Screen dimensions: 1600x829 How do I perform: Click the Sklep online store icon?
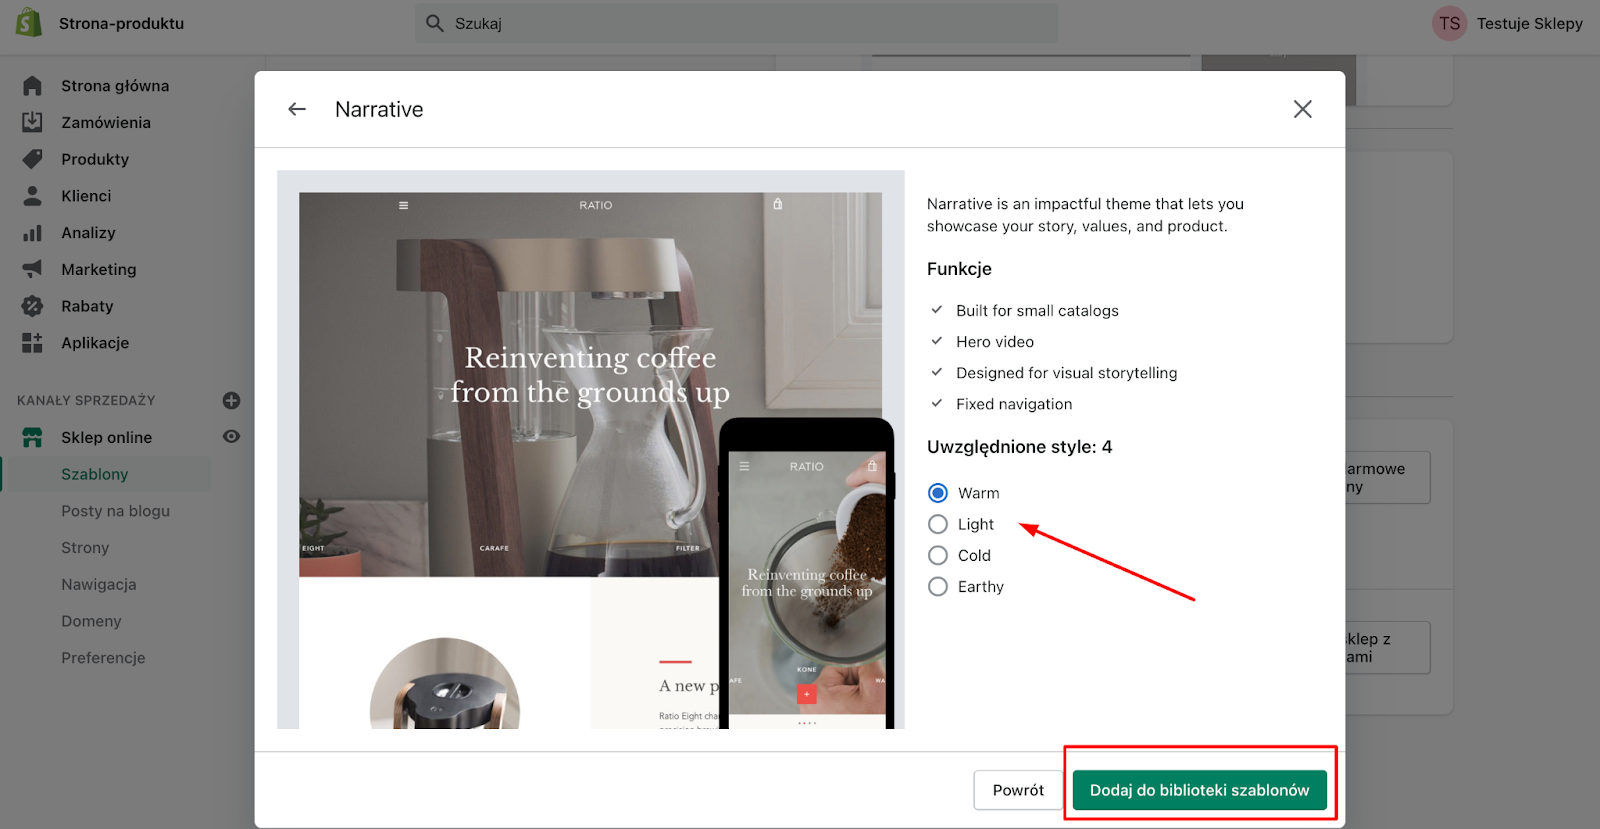coord(32,437)
